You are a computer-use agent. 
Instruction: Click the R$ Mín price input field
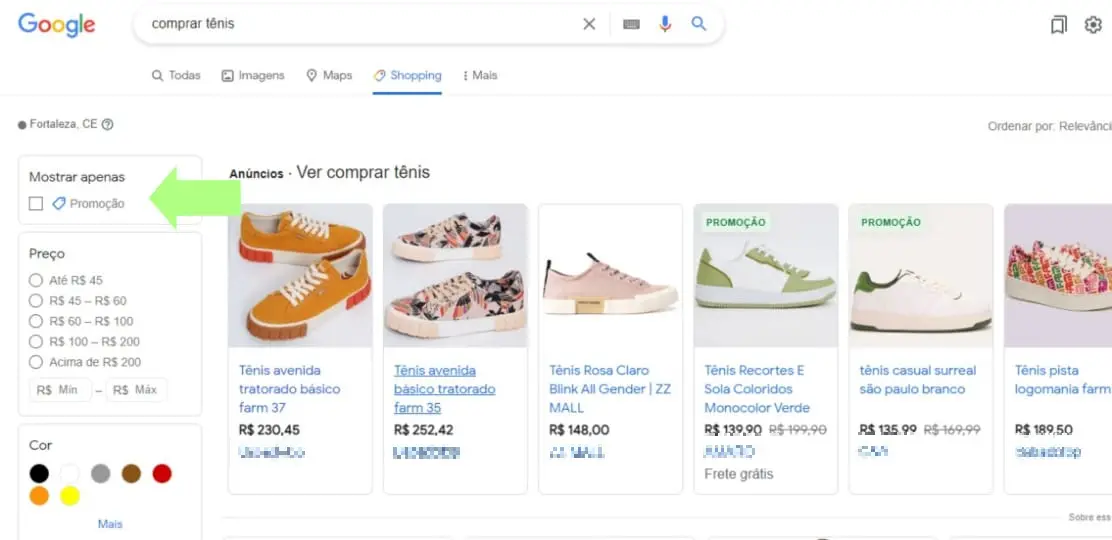point(60,390)
